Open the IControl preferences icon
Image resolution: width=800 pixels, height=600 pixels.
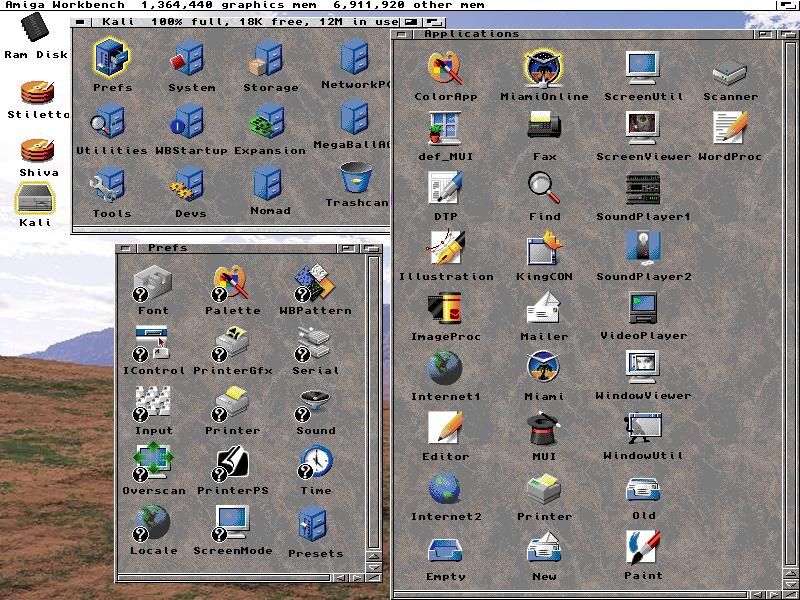point(152,344)
